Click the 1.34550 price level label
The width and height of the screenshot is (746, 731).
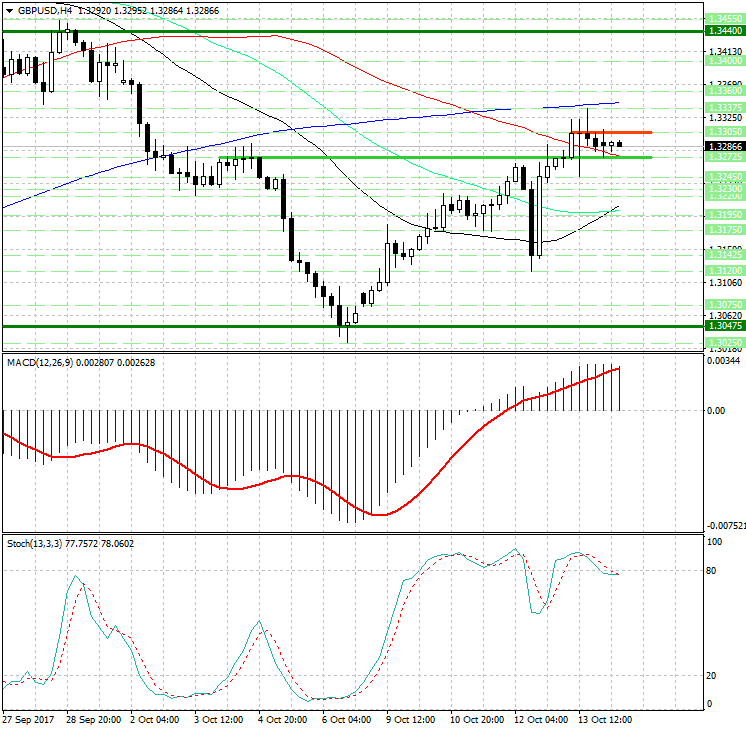click(x=725, y=19)
